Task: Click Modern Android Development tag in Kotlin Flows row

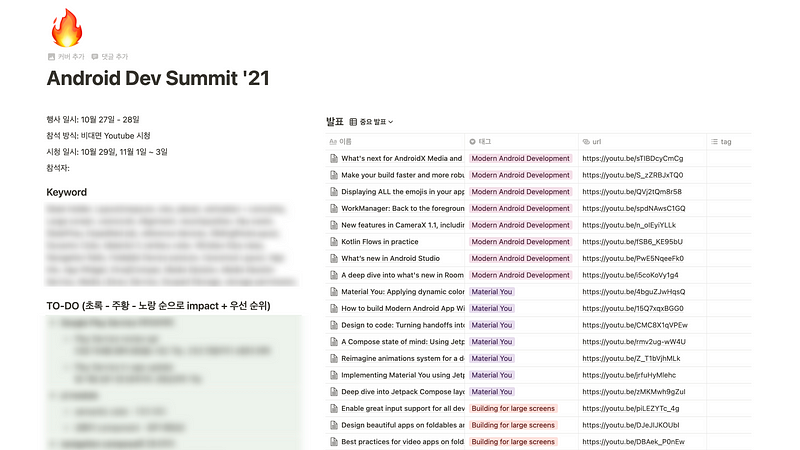Action: (520, 242)
